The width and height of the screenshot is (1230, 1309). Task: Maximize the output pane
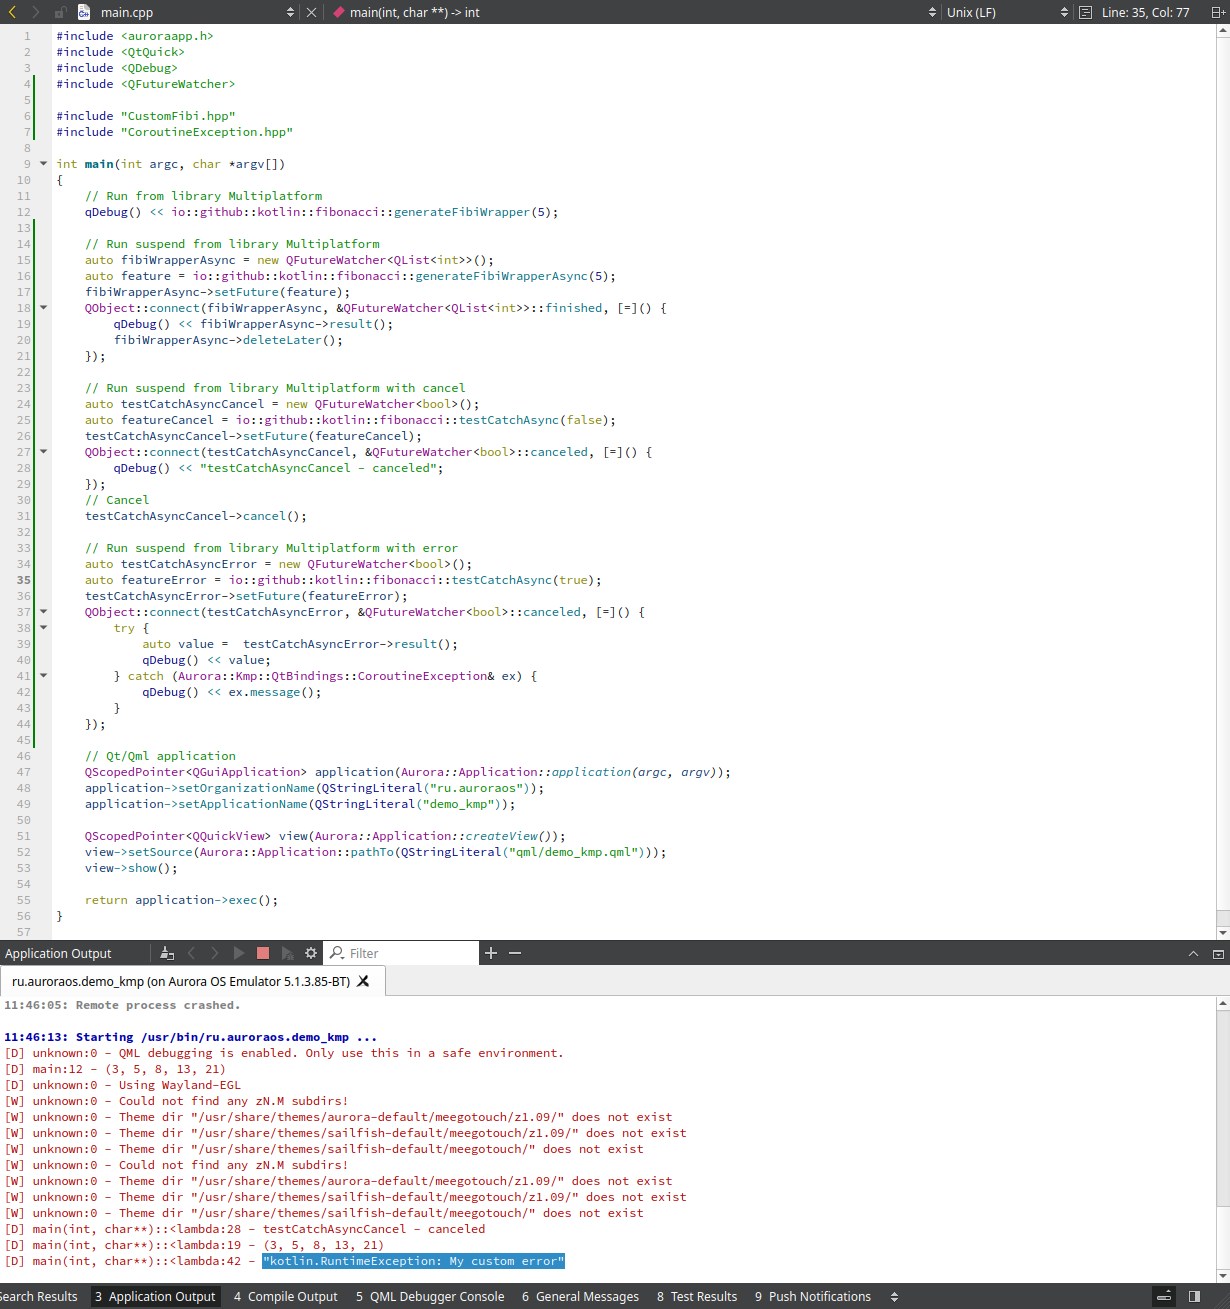coord(1193,954)
